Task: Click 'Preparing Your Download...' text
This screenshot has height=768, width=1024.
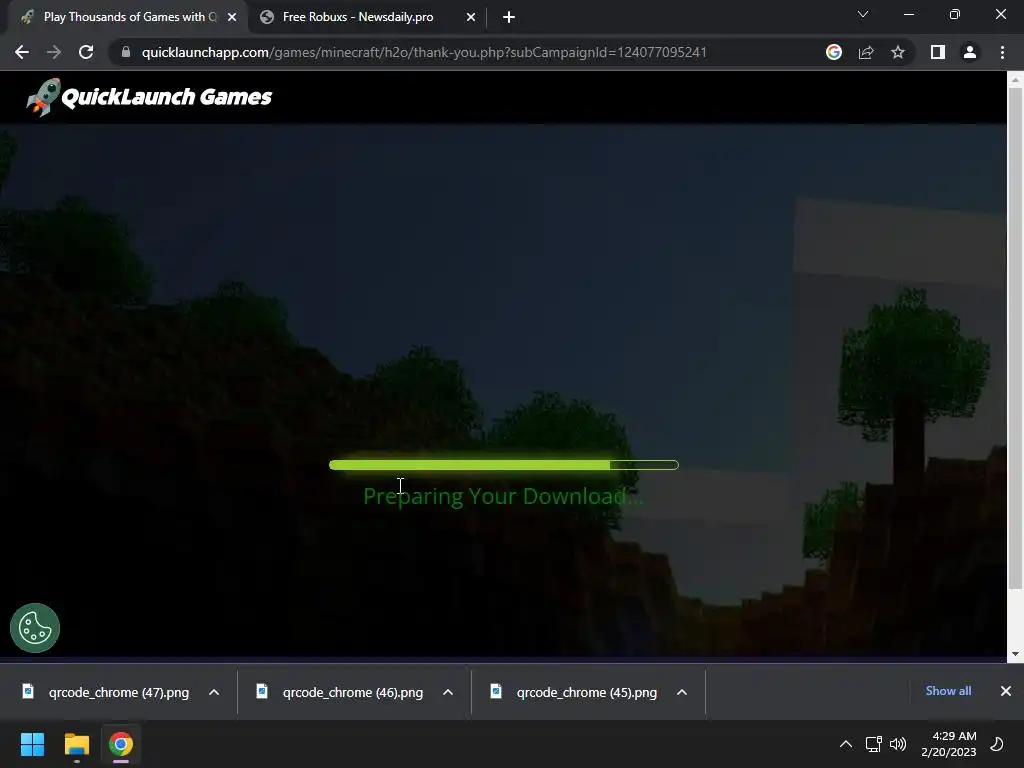Action: coord(503,496)
